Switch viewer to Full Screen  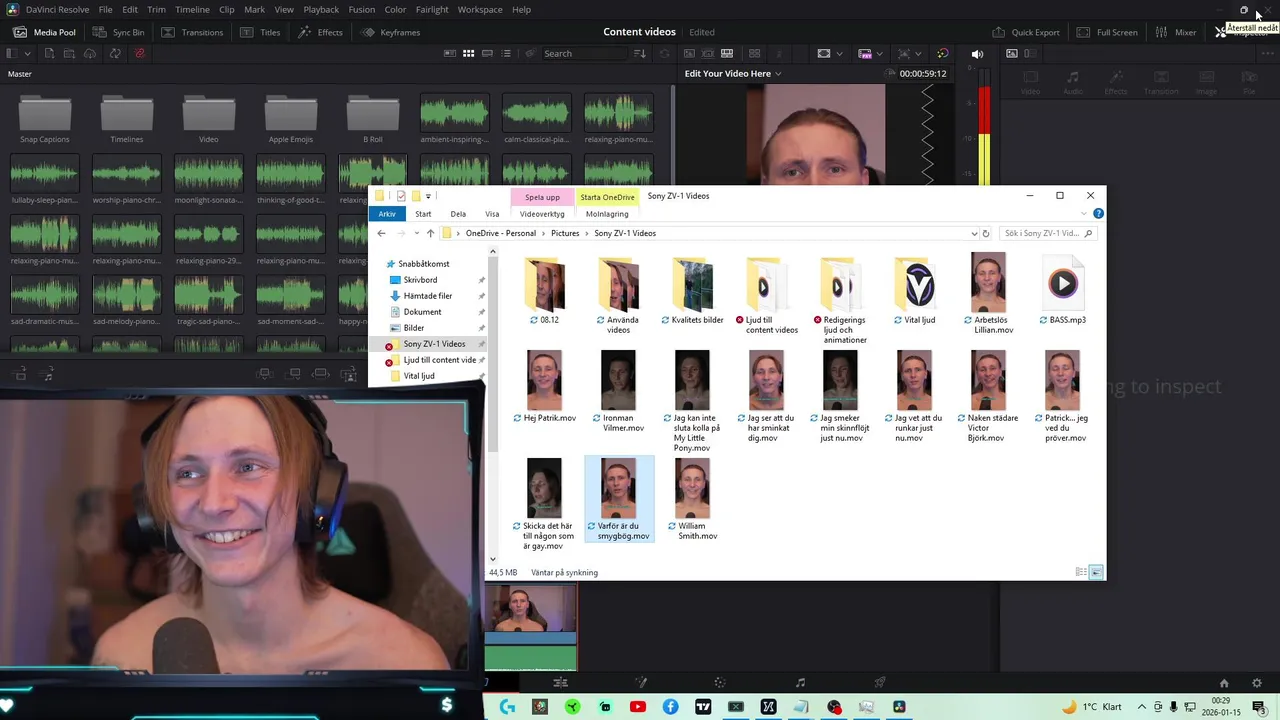[1108, 32]
